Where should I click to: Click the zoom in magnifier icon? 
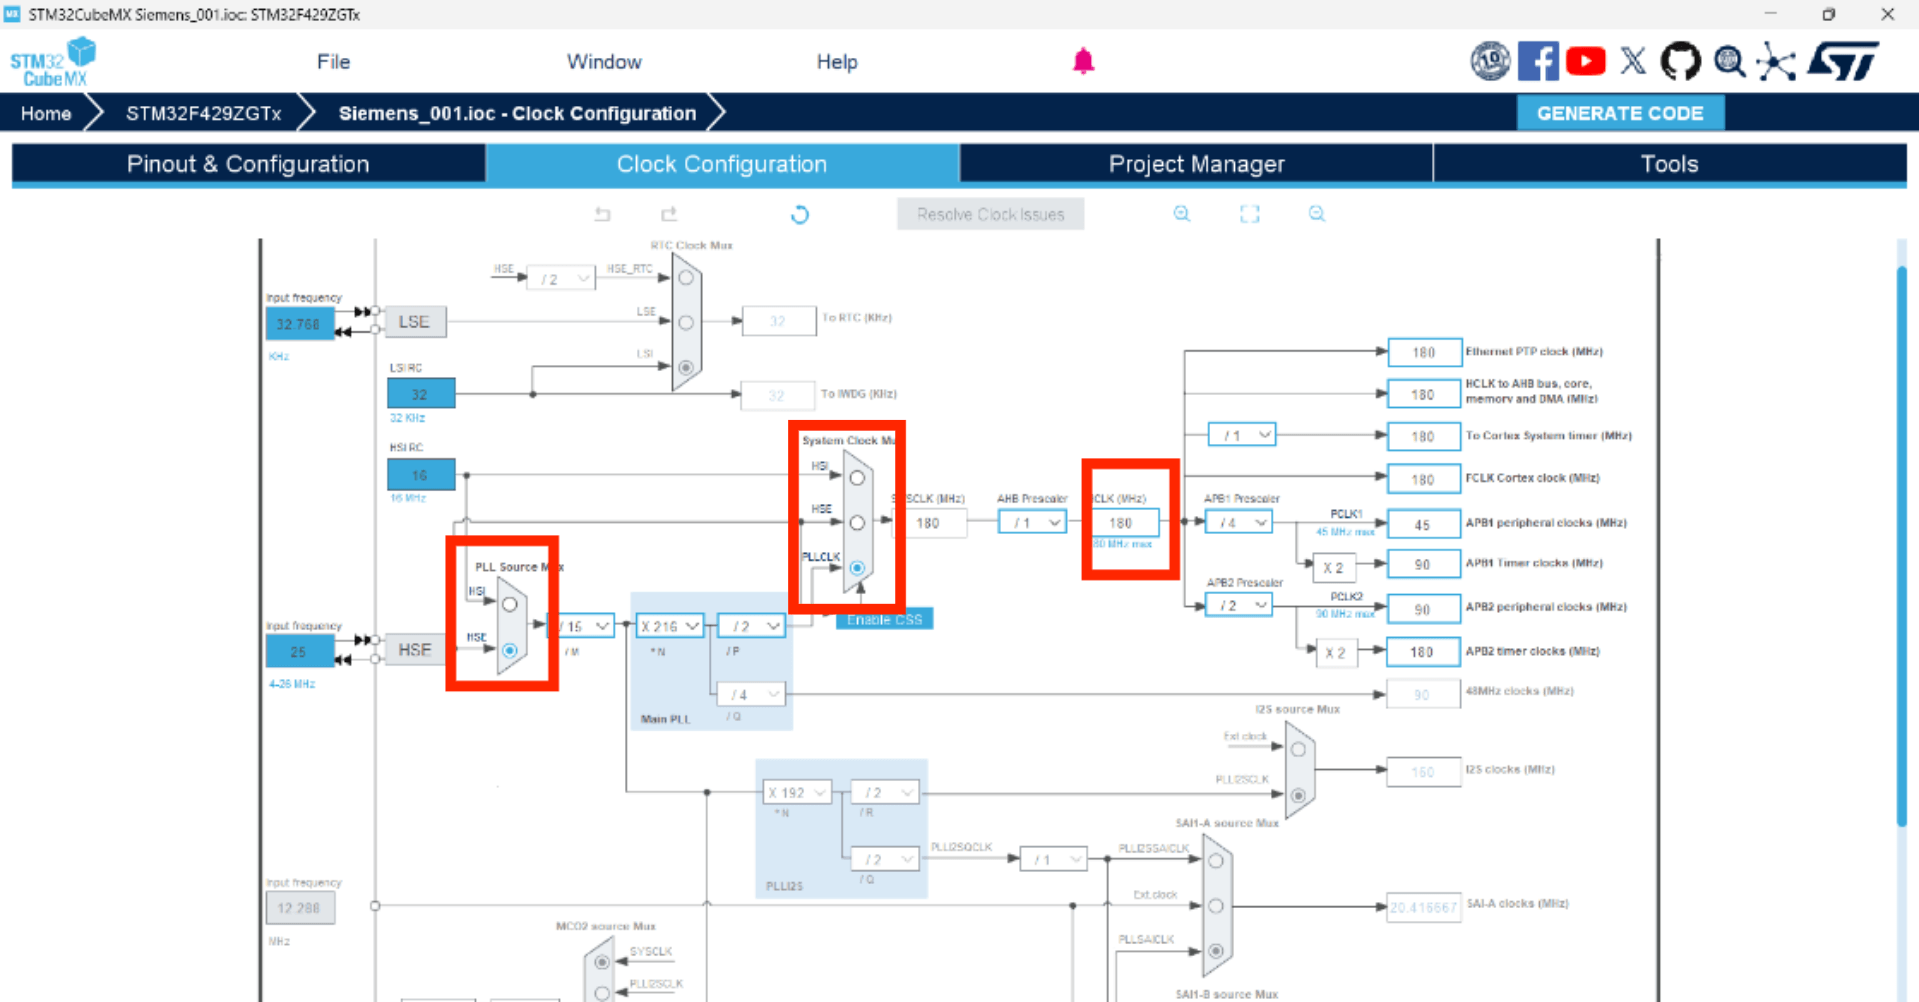coord(1182,214)
